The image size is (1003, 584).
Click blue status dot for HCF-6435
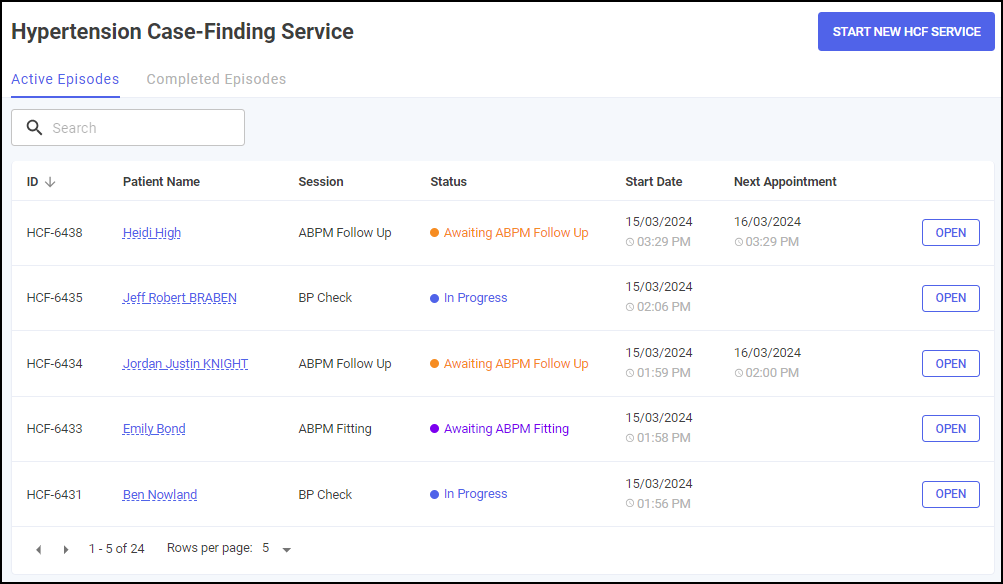tap(434, 298)
